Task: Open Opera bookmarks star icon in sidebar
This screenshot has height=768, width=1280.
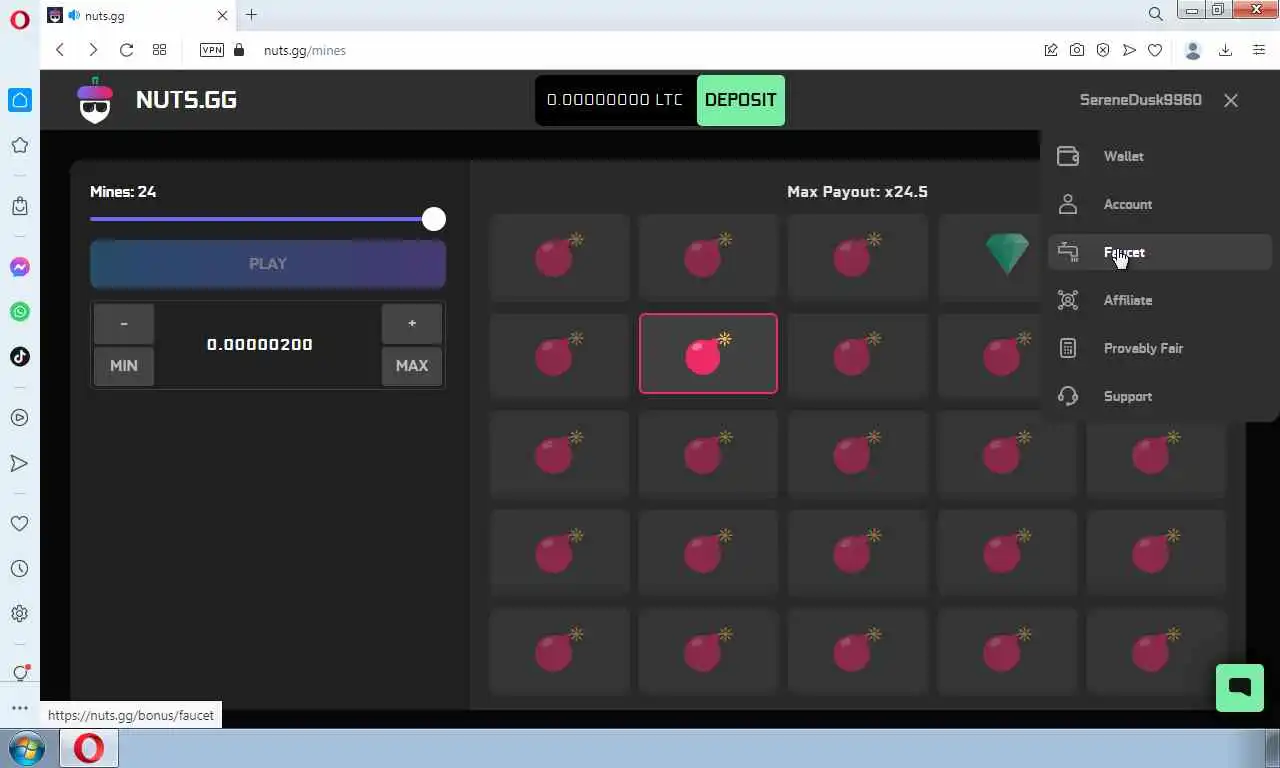Action: pyautogui.click(x=20, y=146)
